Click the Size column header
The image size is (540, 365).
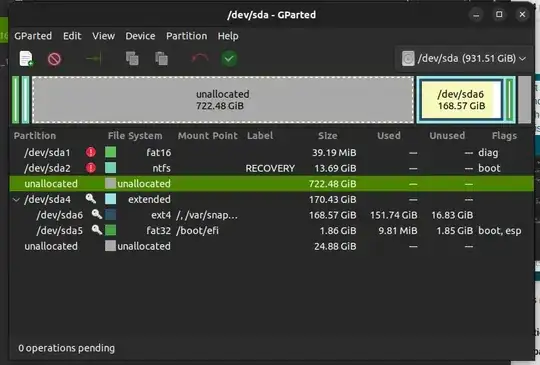pyautogui.click(x=328, y=136)
